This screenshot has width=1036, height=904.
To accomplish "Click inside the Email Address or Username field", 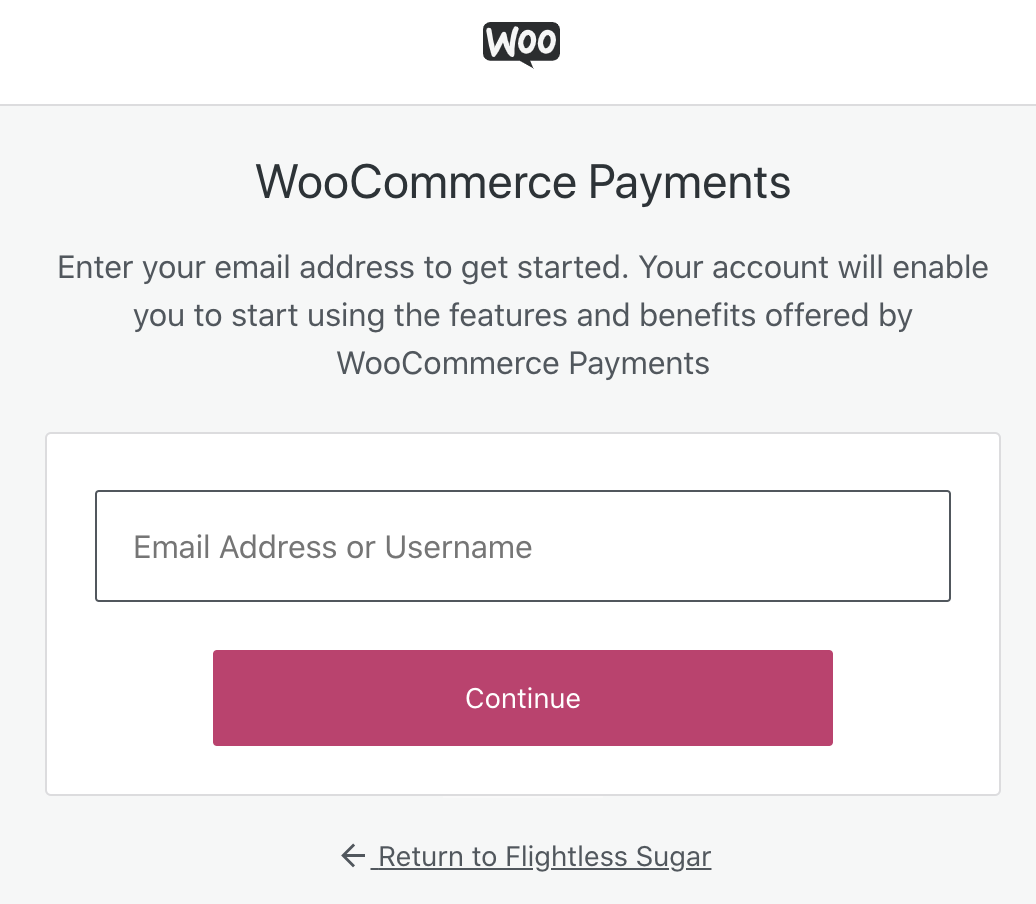I will (521, 546).
